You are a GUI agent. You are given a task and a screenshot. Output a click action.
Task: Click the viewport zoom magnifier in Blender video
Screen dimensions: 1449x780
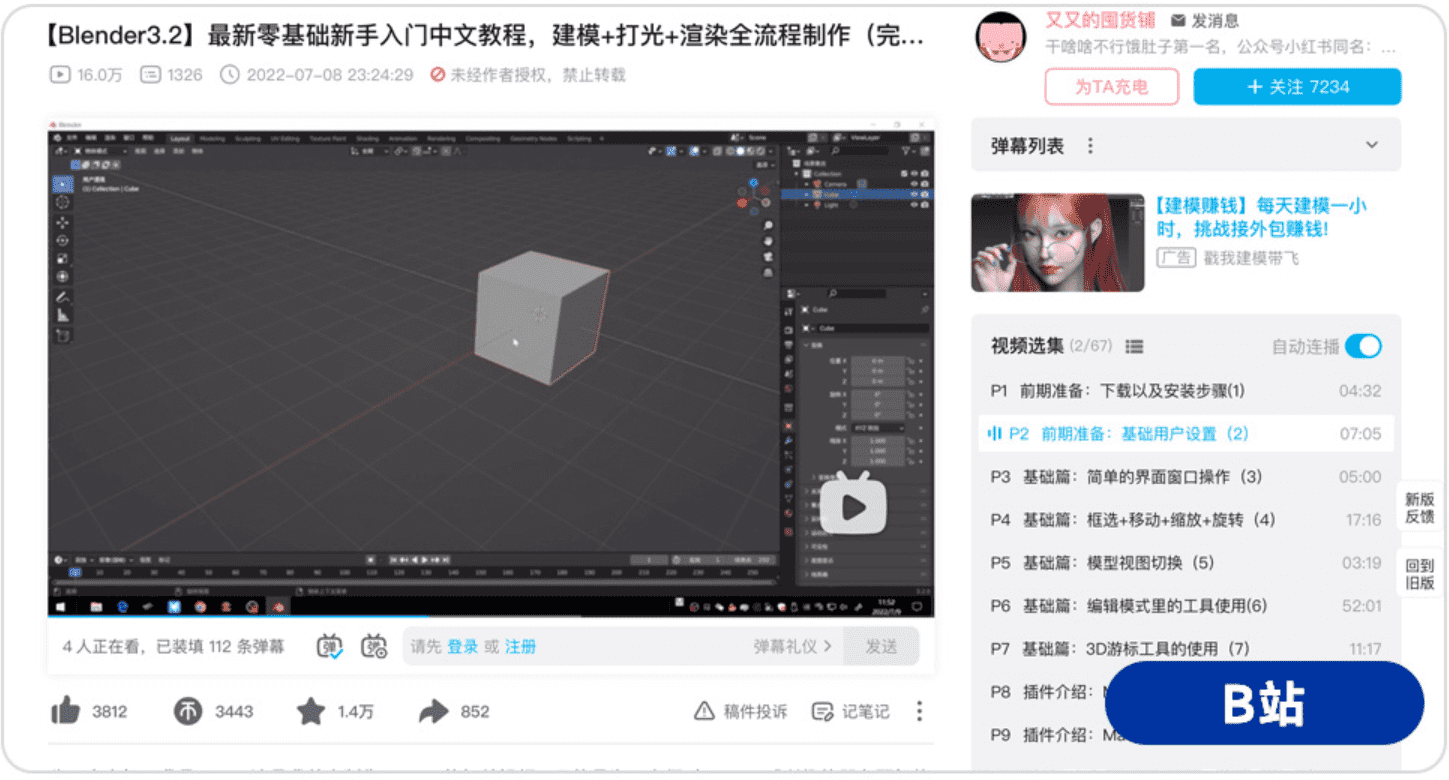[768, 226]
